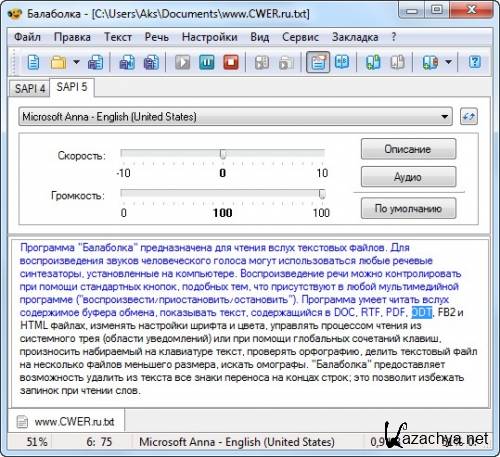This screenshot has width=500, height=457.
Task: Close the Балаболка window
Action: [471, 10]
